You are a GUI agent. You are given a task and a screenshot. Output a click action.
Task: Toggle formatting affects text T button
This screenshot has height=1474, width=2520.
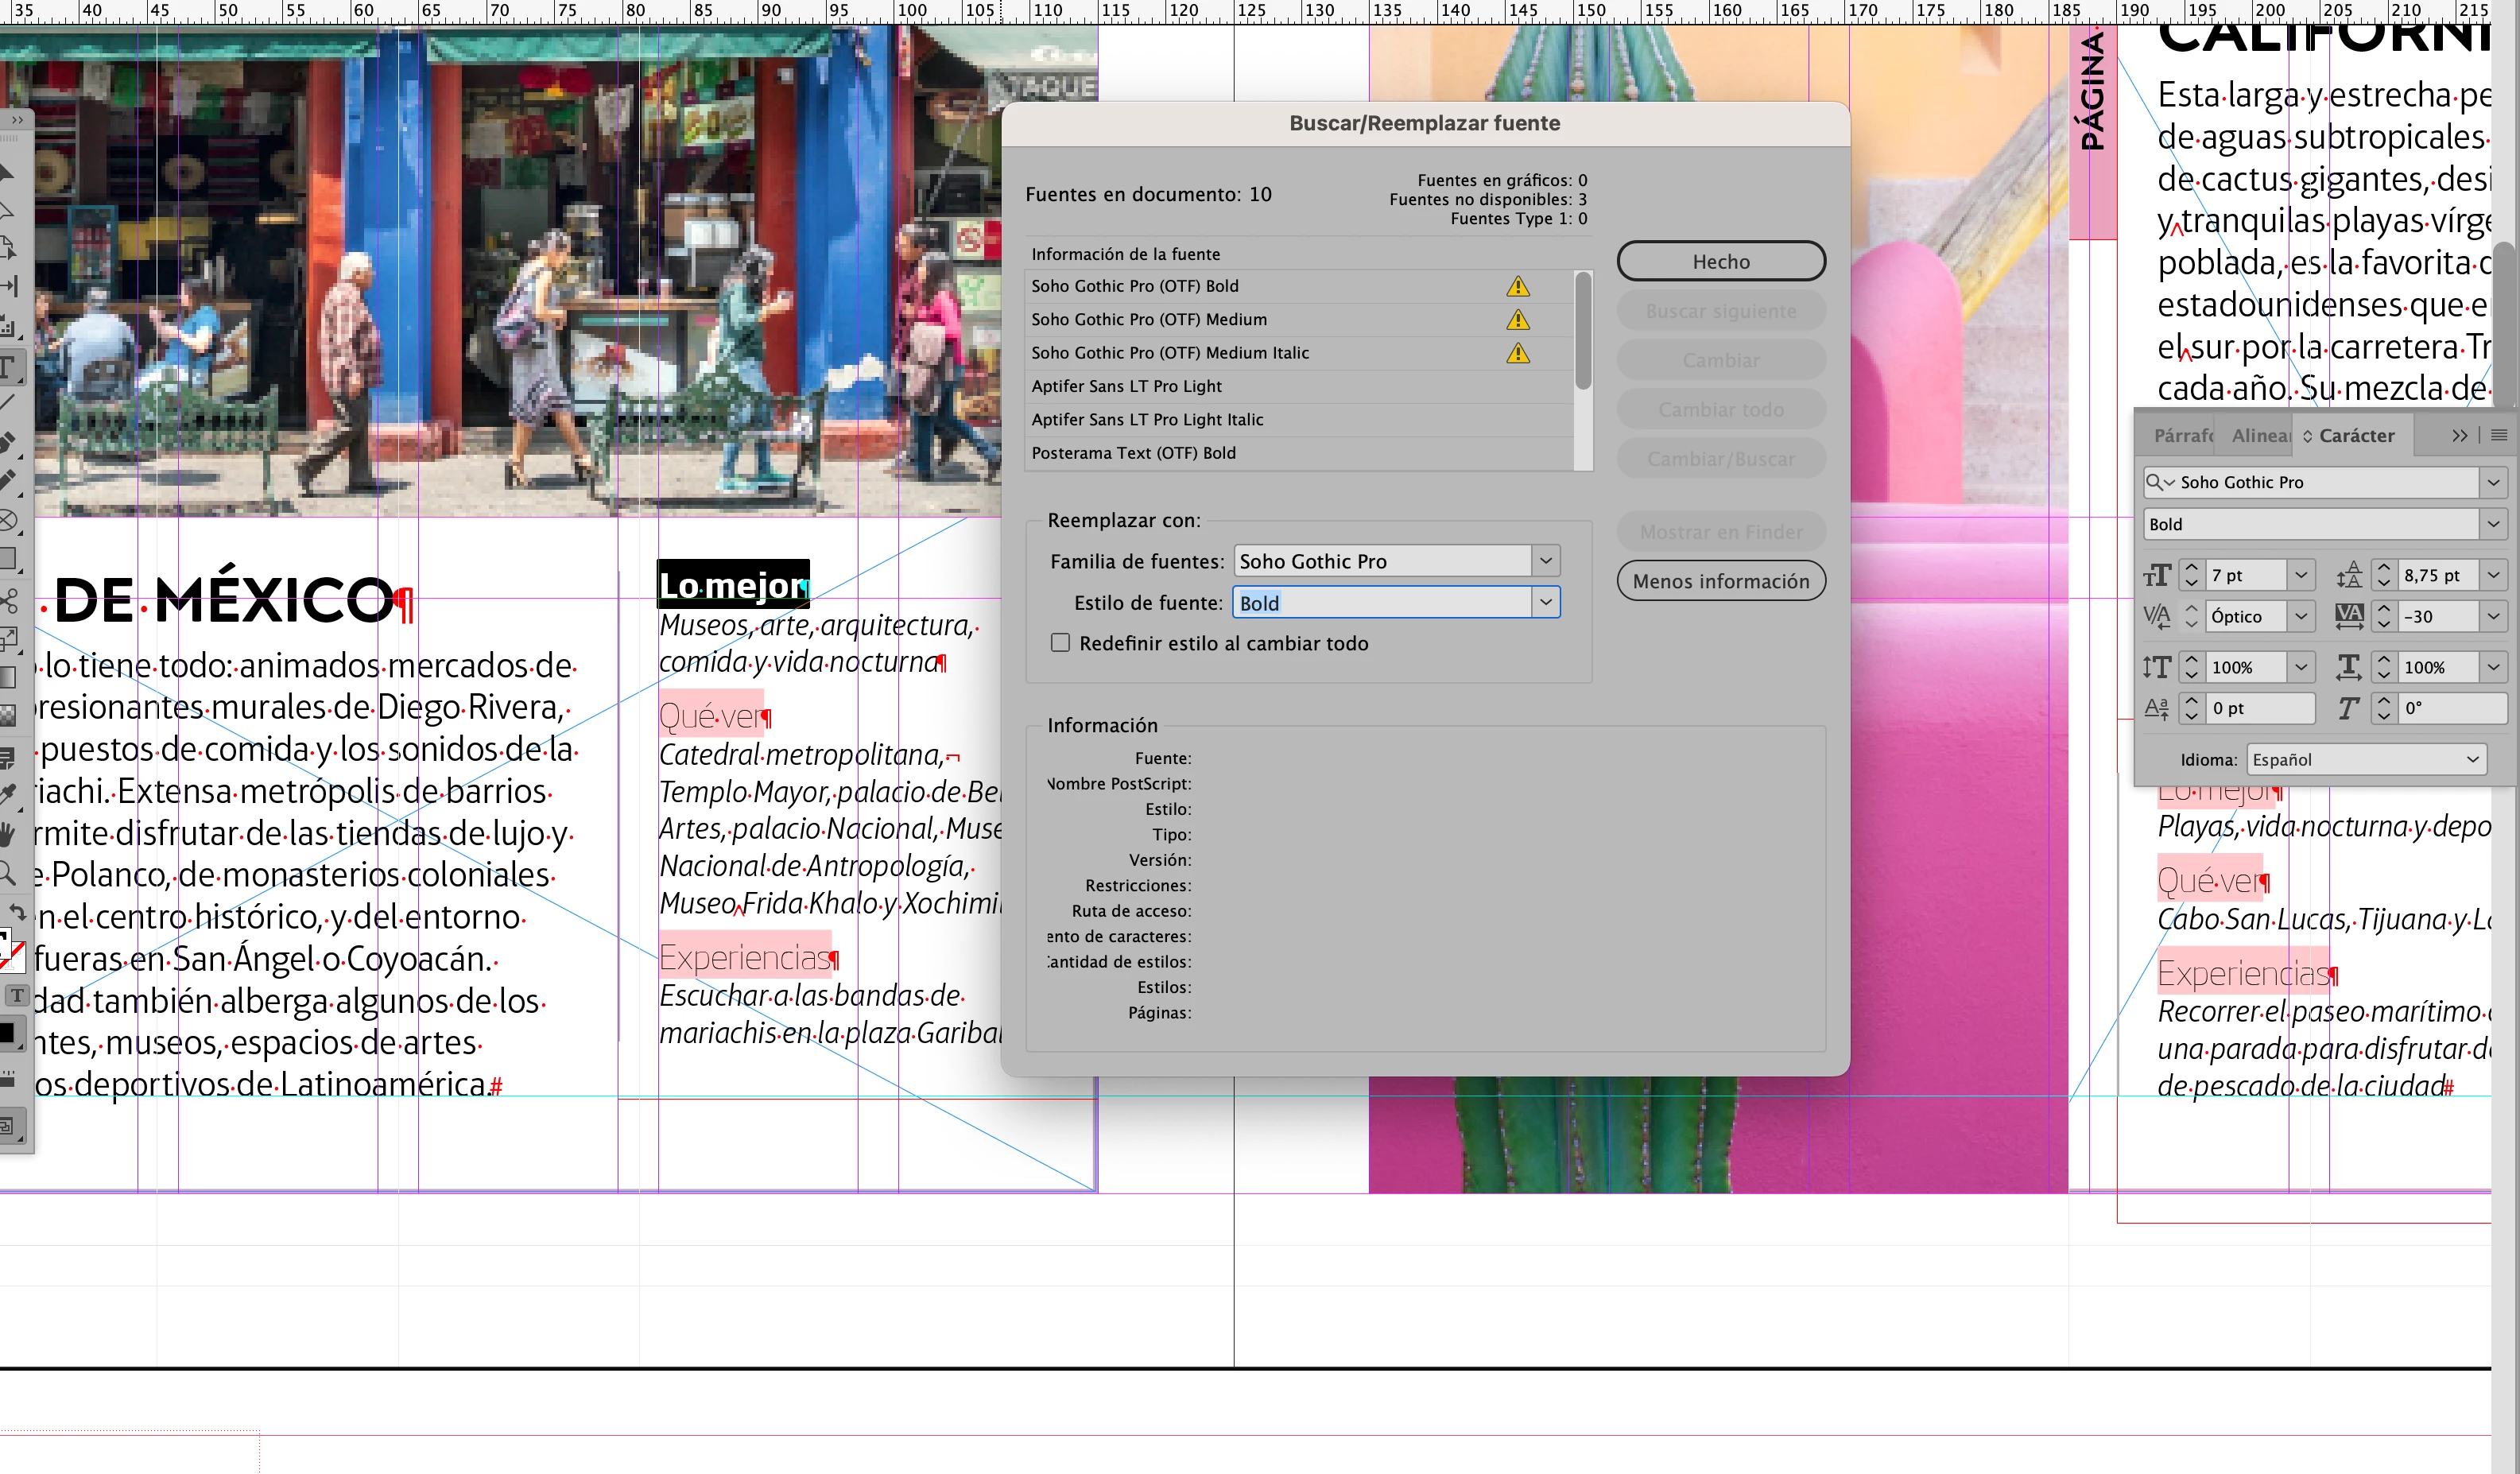point(17,995)
